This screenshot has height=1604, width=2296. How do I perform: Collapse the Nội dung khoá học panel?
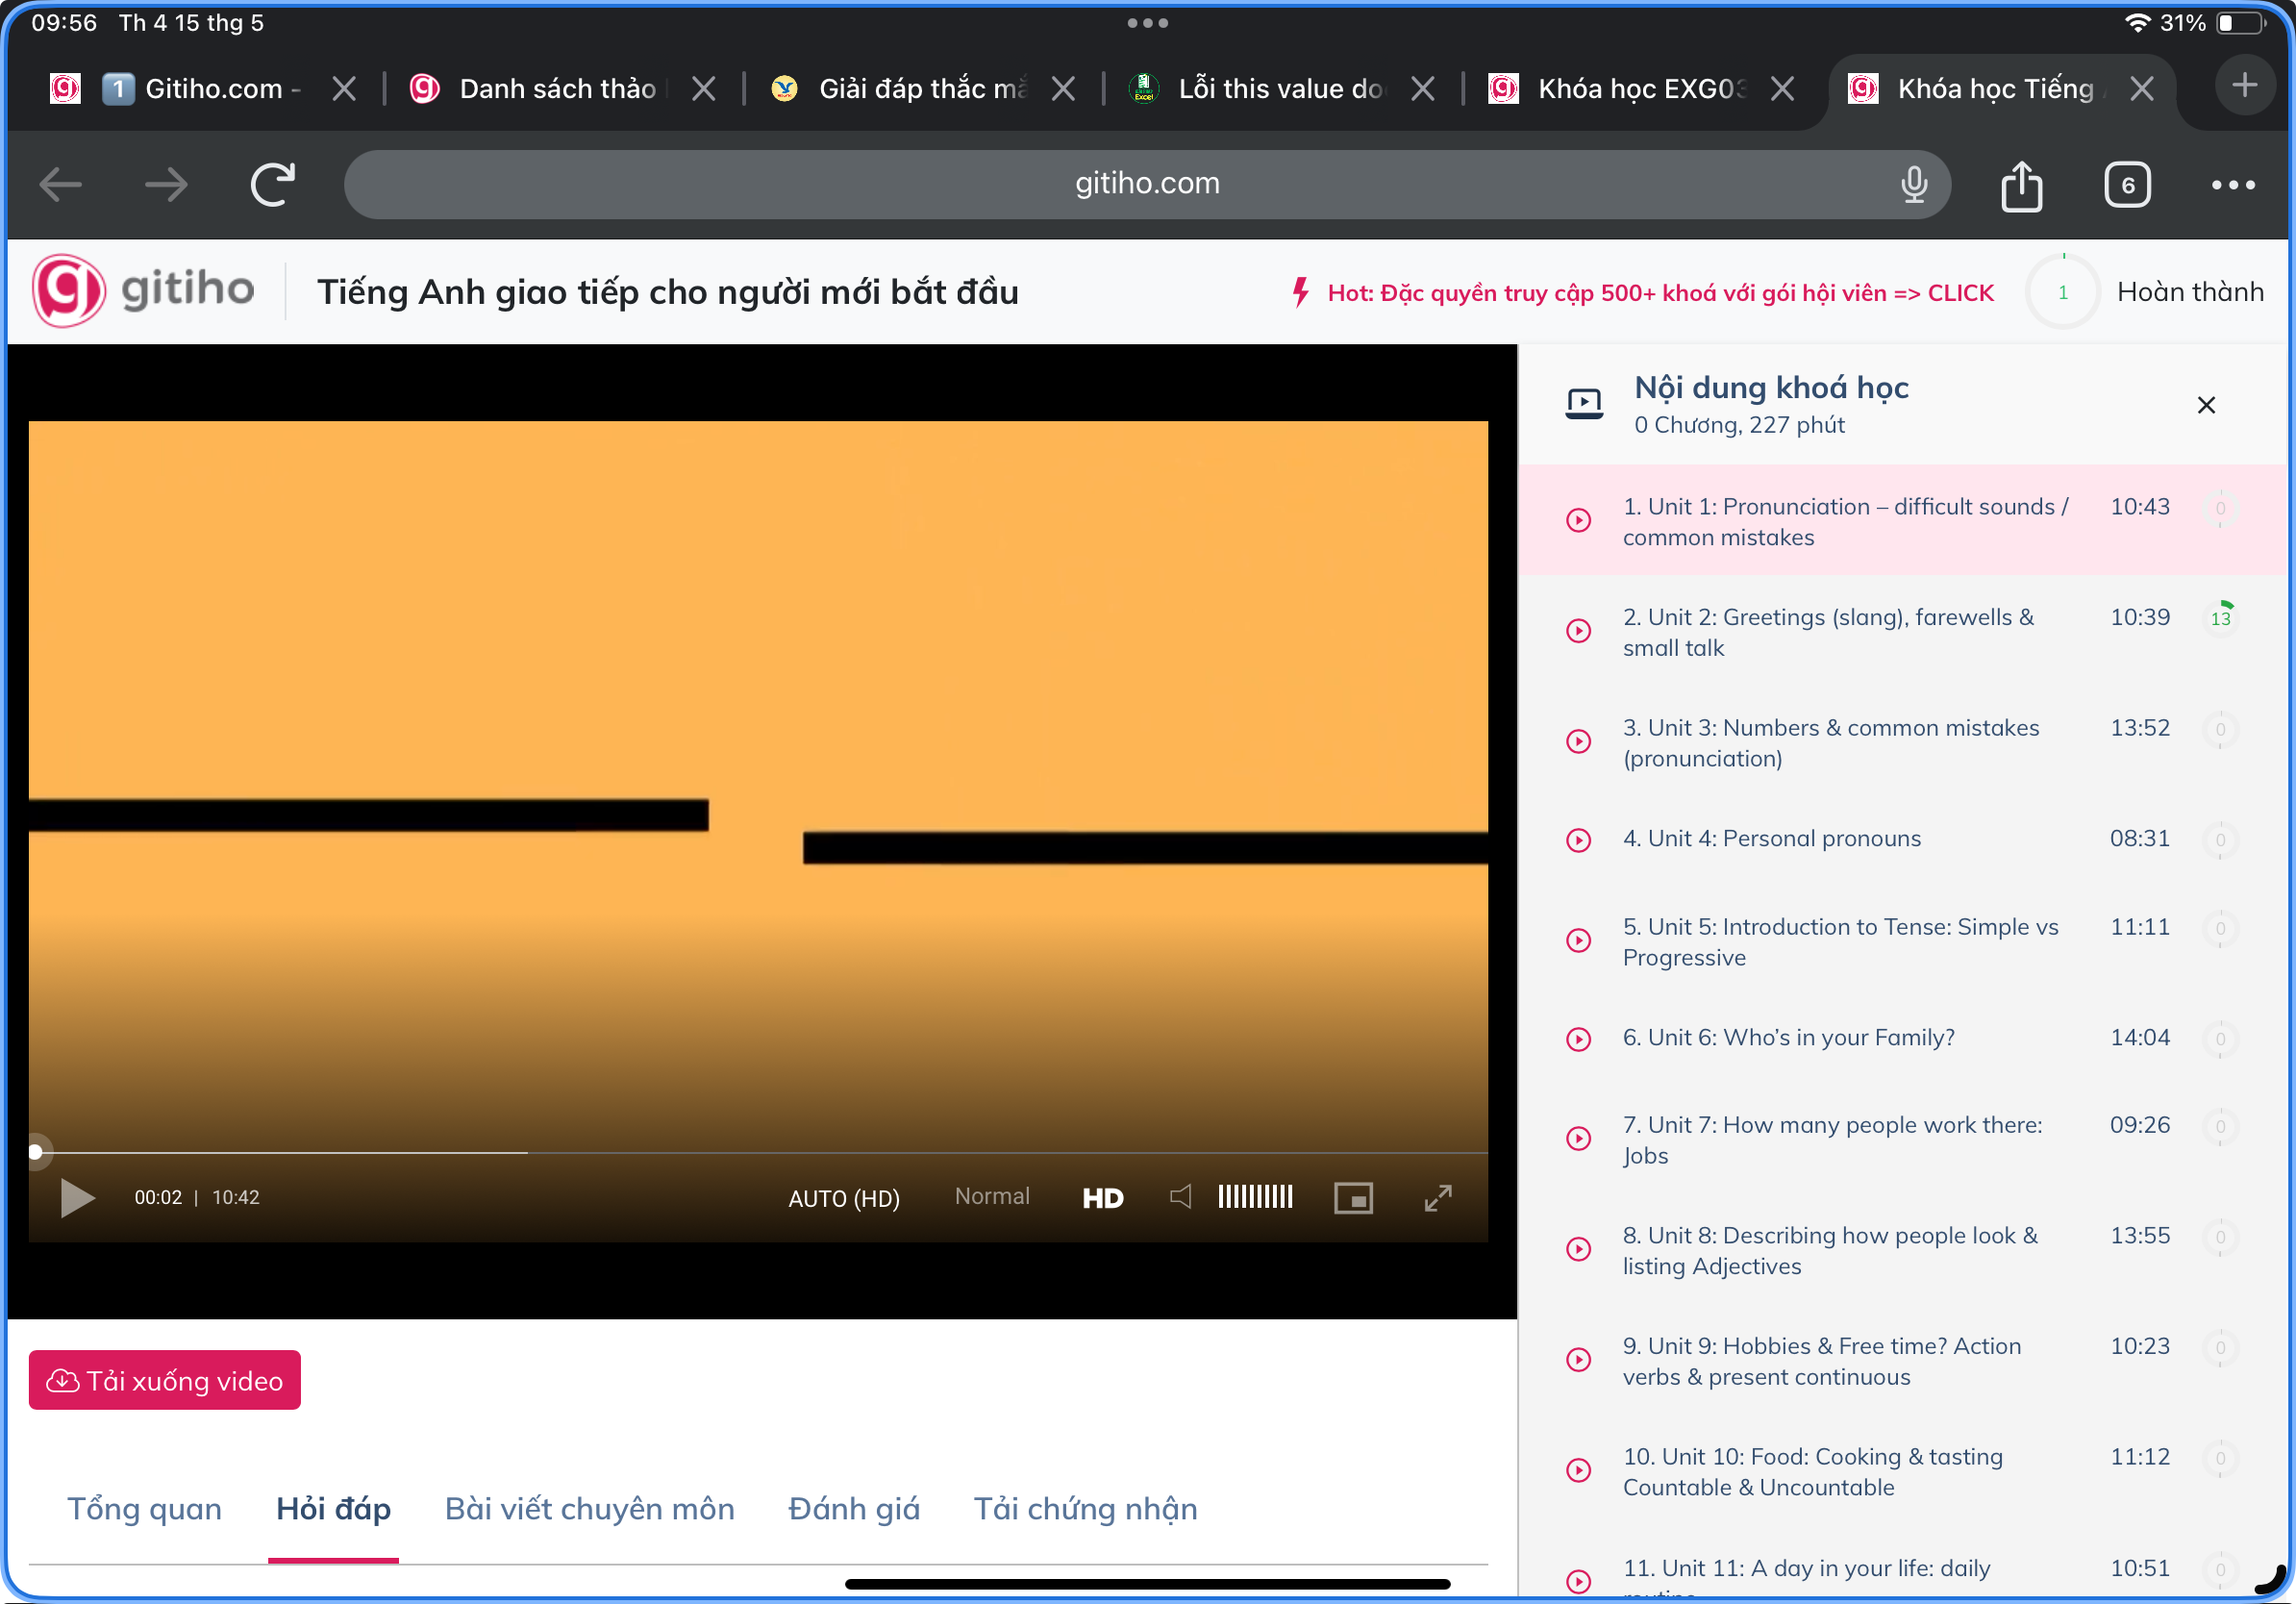[x=2205, y=405]
